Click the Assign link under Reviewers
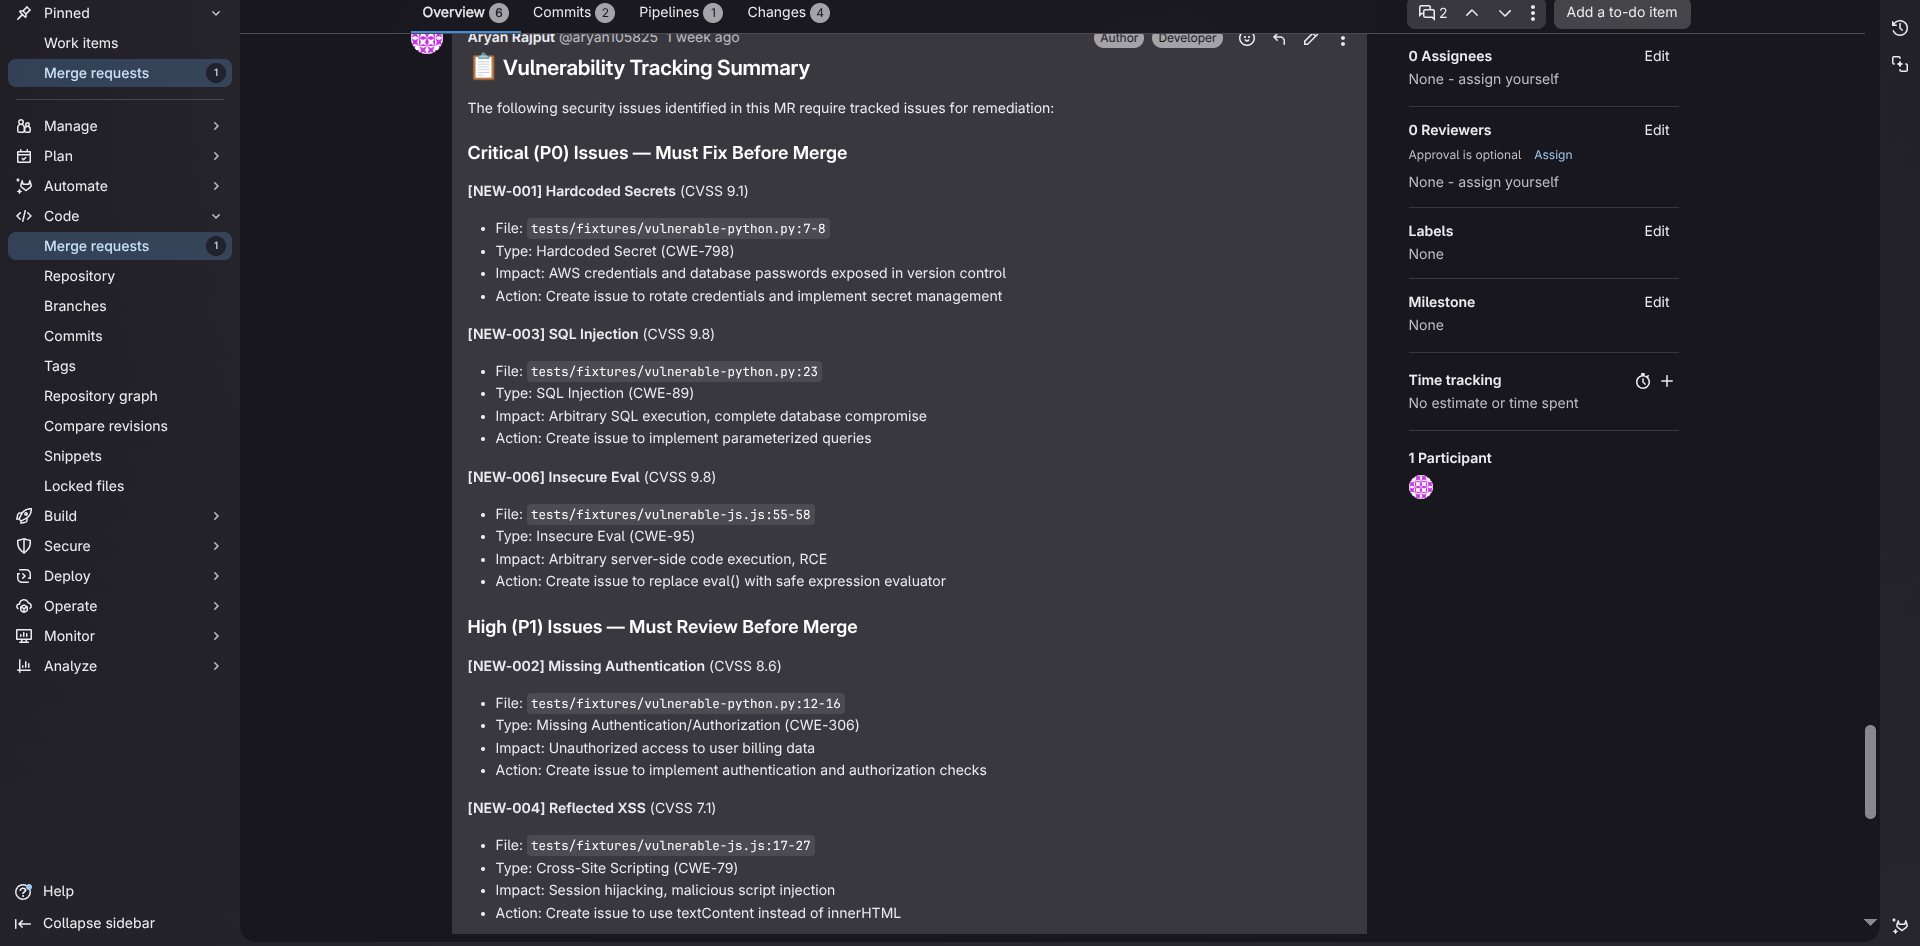Screen dimensions: 1920x946 [x=1552, y=155]
